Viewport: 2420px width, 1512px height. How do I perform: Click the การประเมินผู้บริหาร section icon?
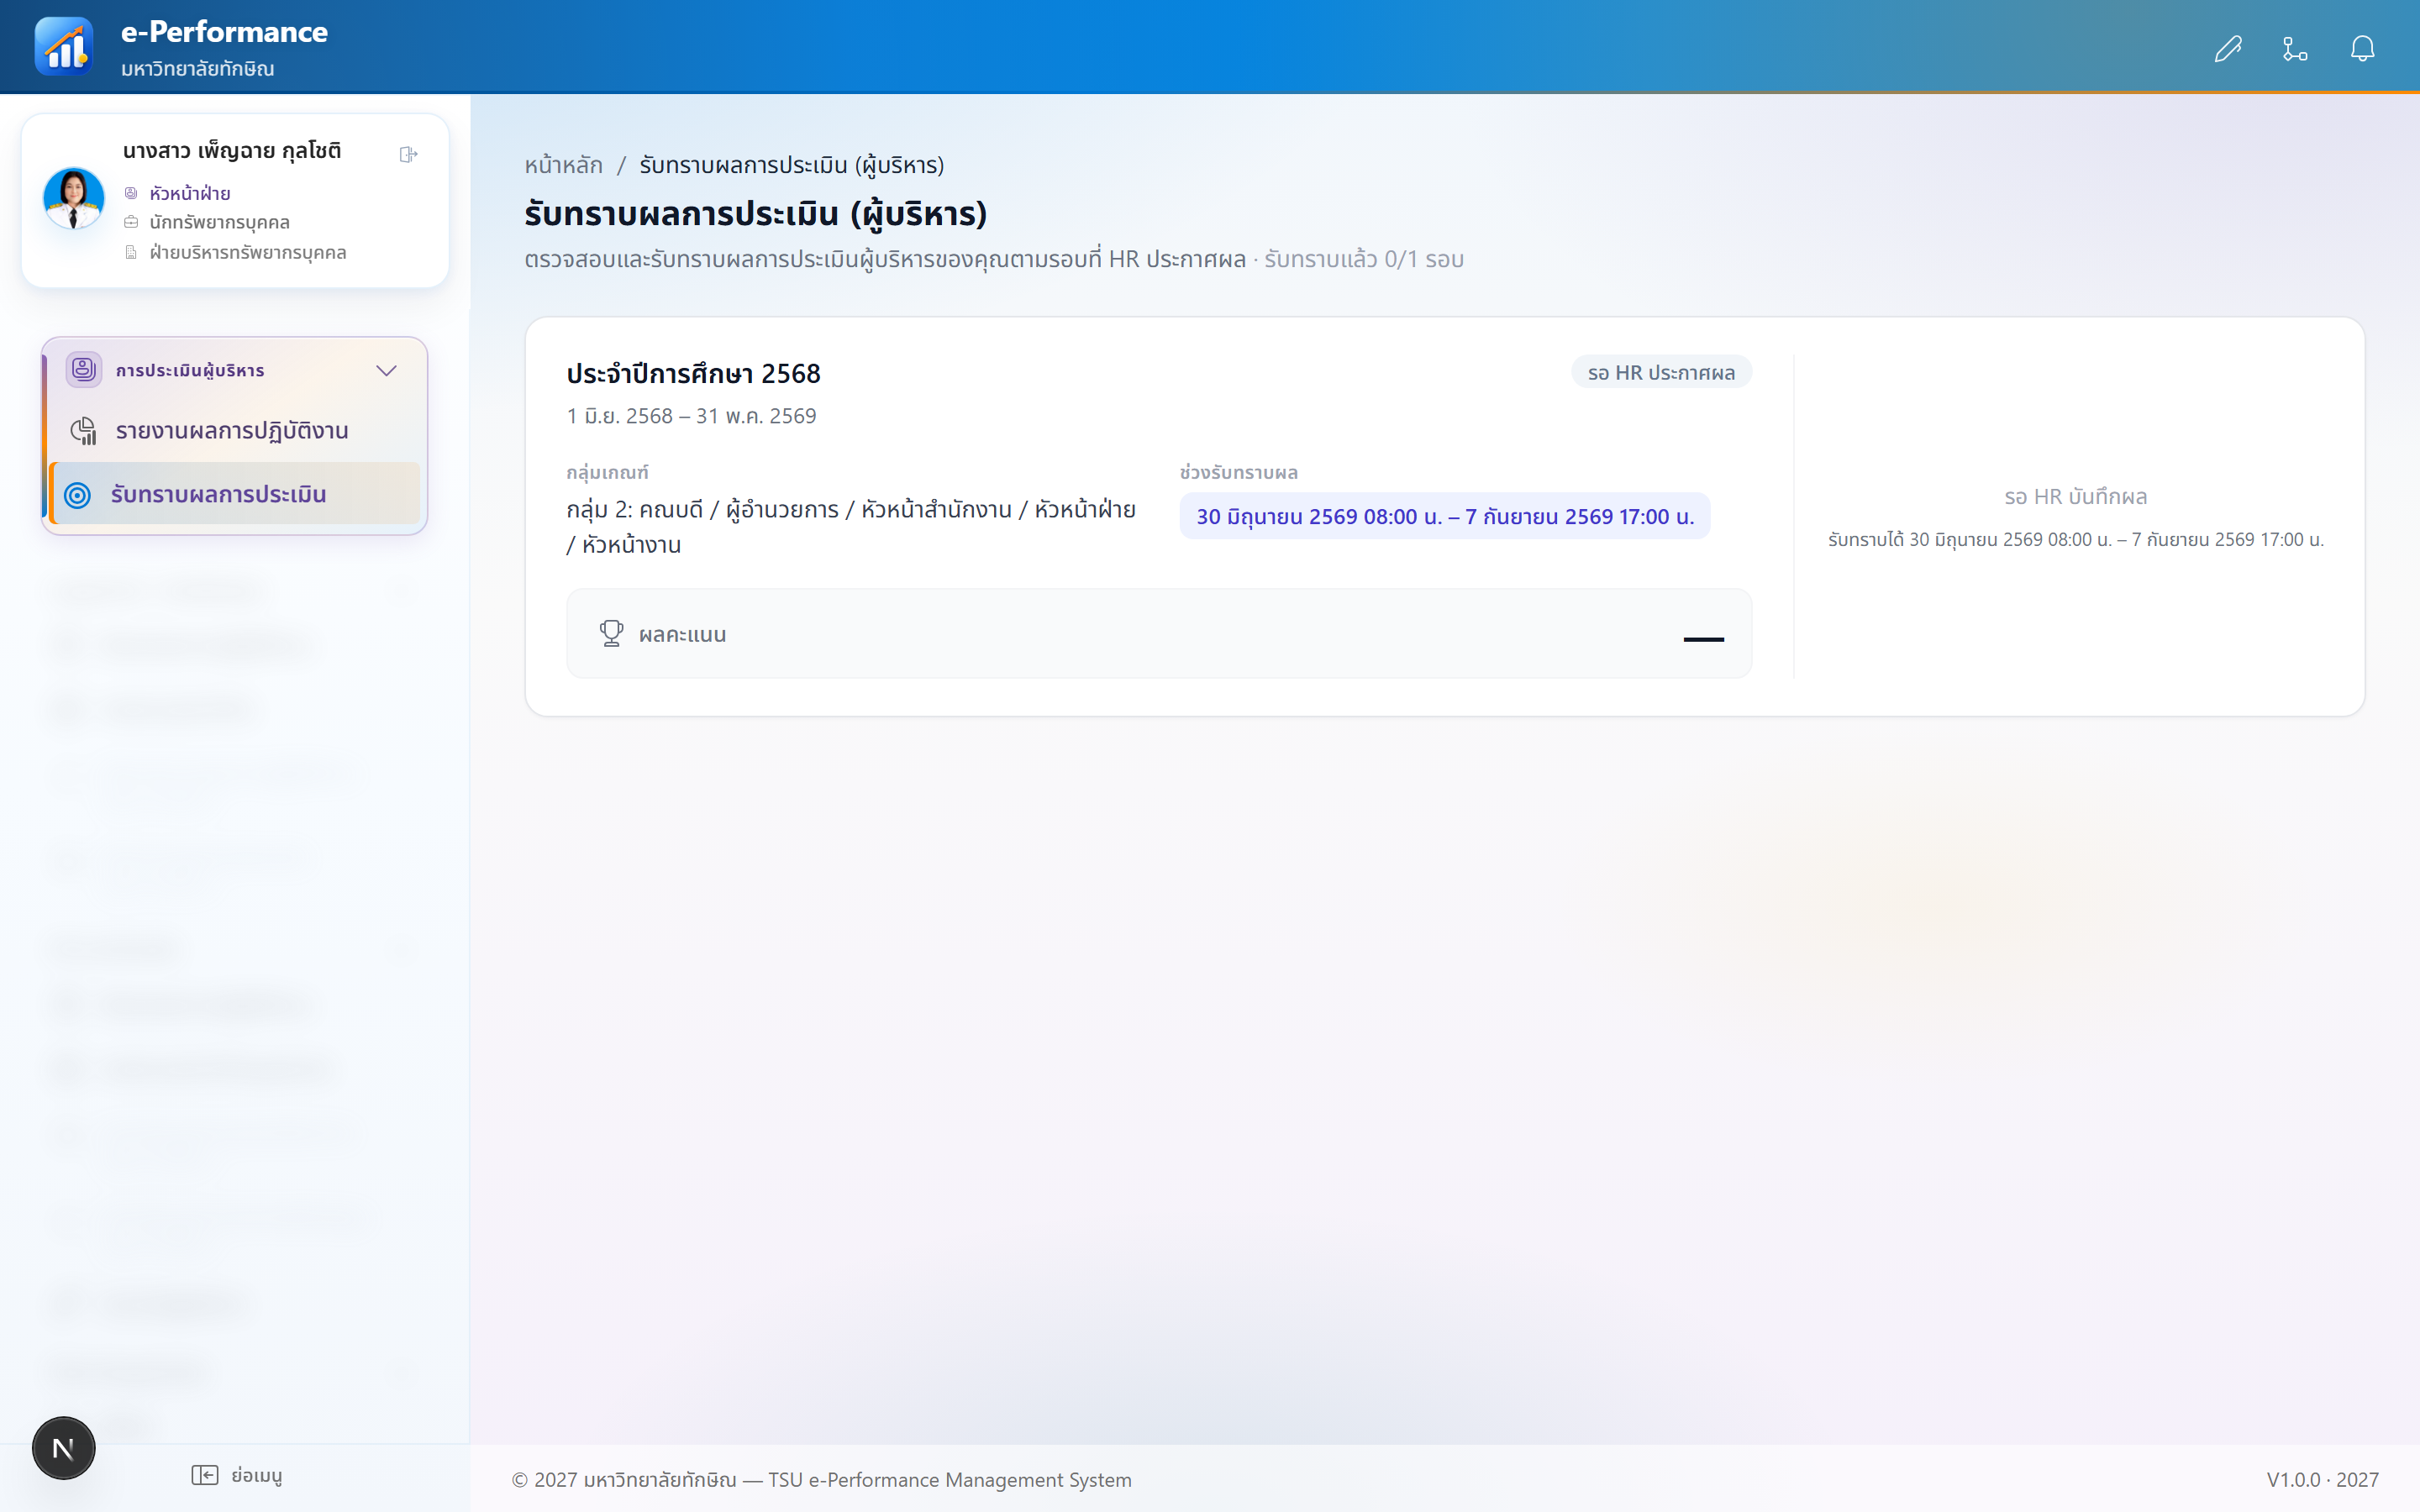[84, 370]
